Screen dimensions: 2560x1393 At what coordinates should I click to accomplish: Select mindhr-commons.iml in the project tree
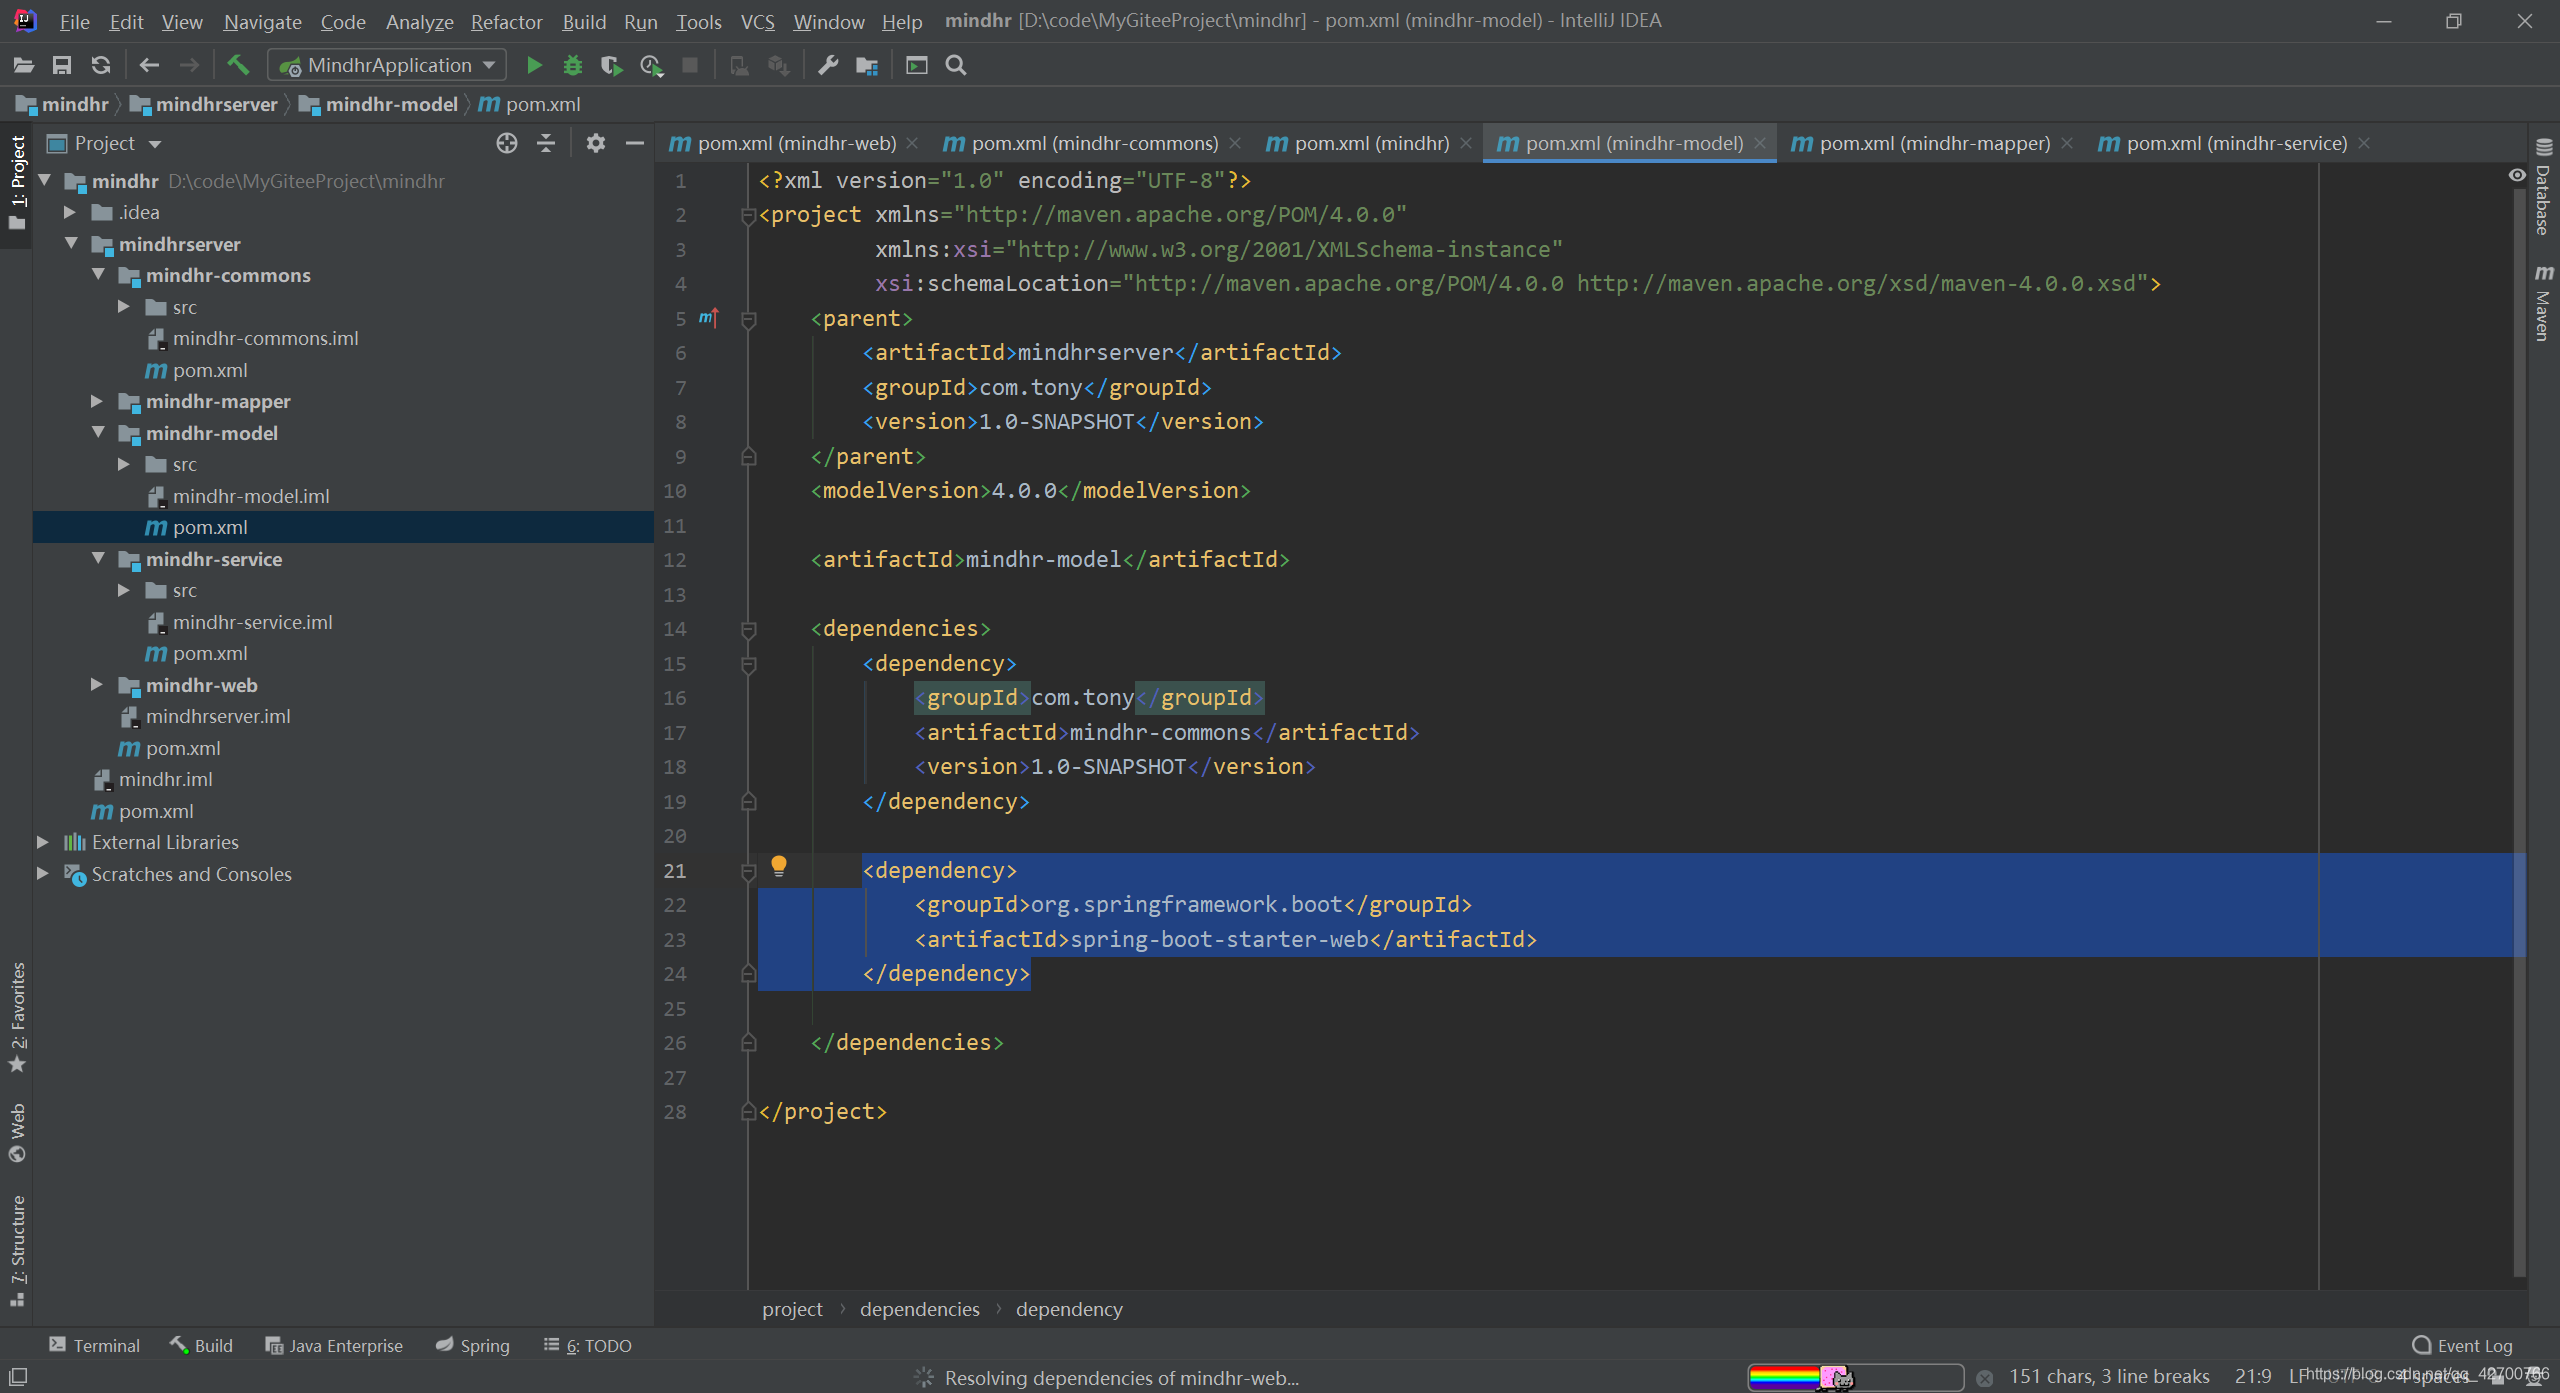[265, 338]
